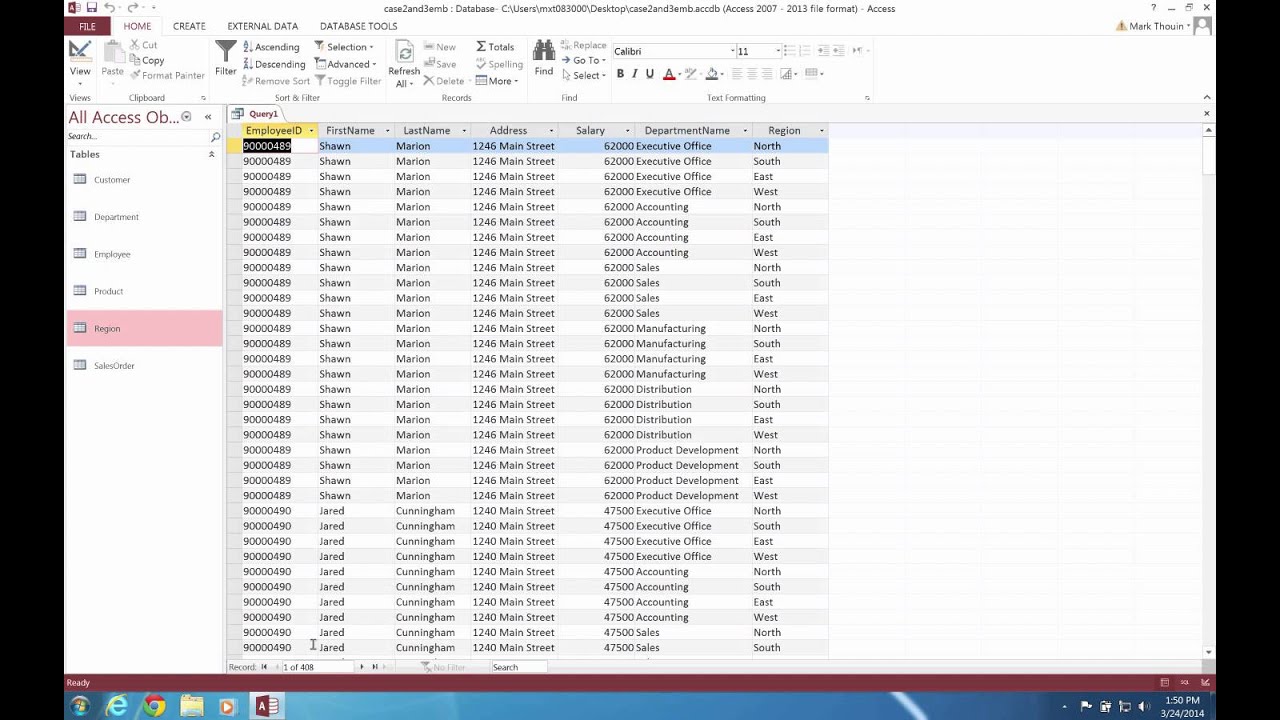The width and height of the screenshot is (1280, 720).
Task: Apply Italic formatting
Action: [634, 74]
